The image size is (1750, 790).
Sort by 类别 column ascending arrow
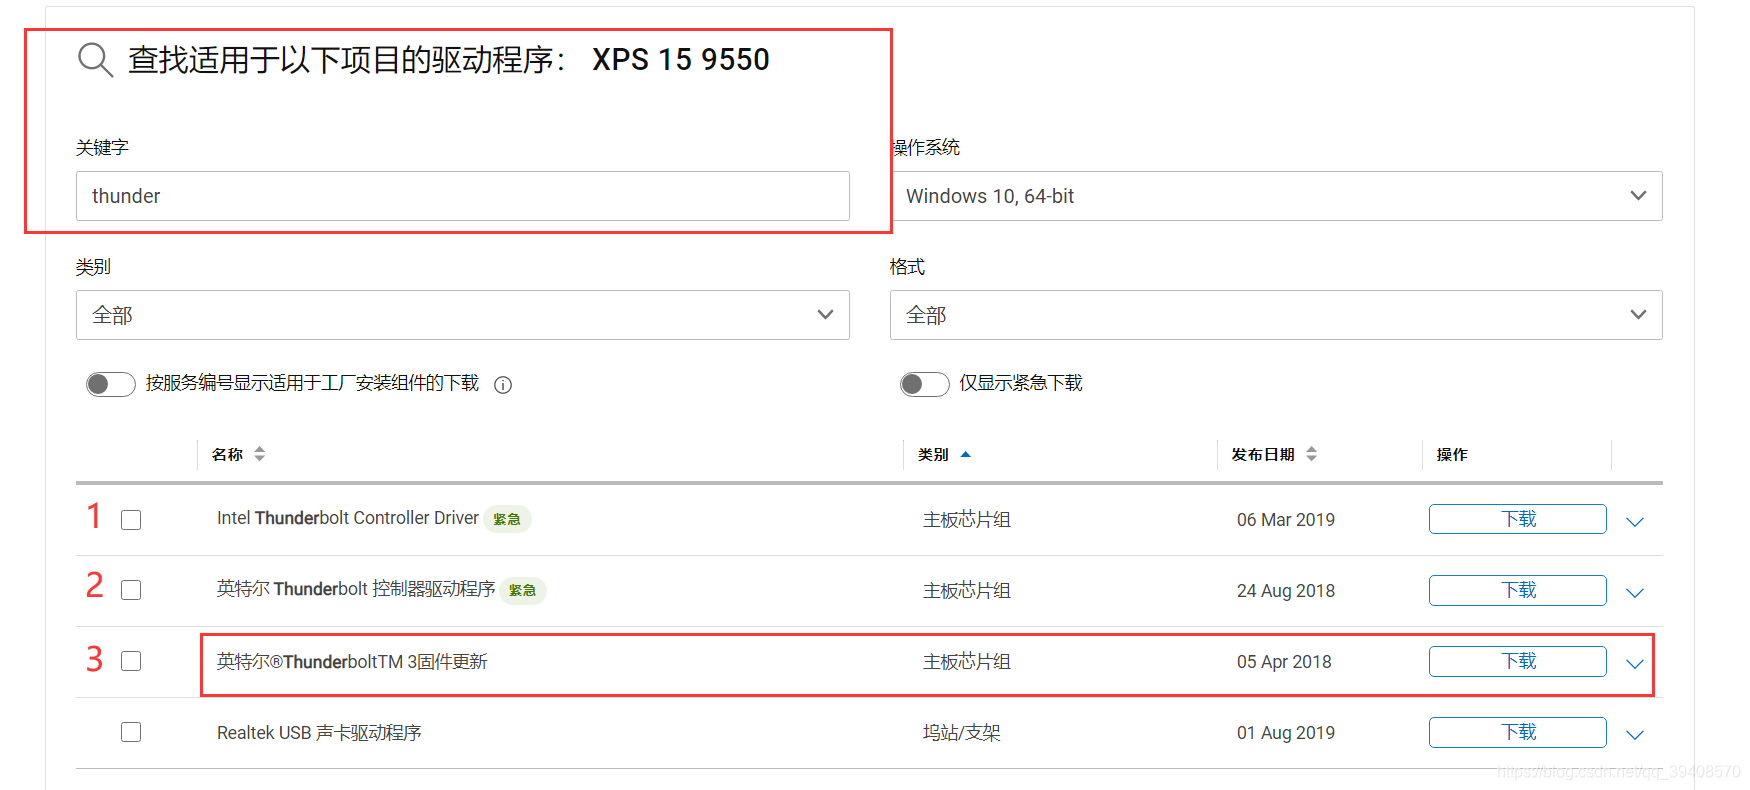(x=965, y=454)
